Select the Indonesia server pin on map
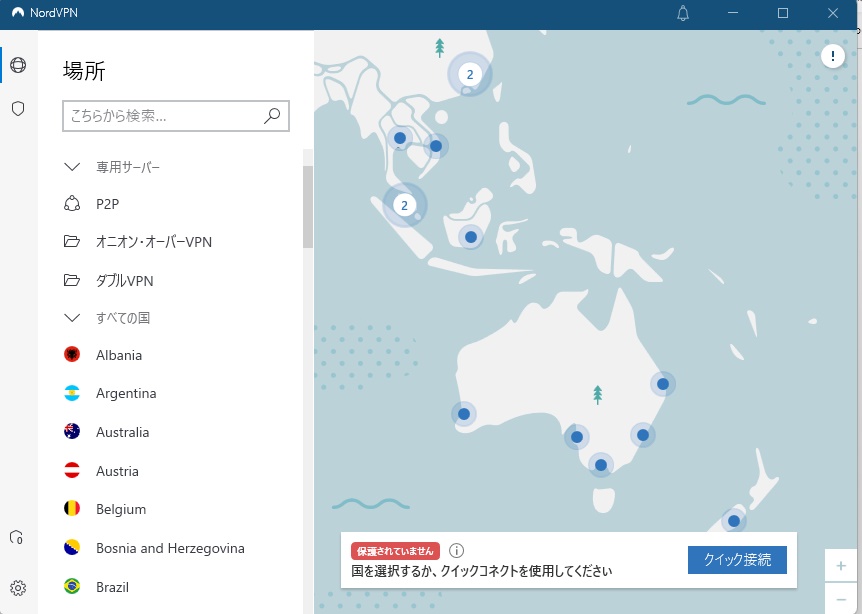The height and width of the screenshot is (614, 862). pos(471,237)
